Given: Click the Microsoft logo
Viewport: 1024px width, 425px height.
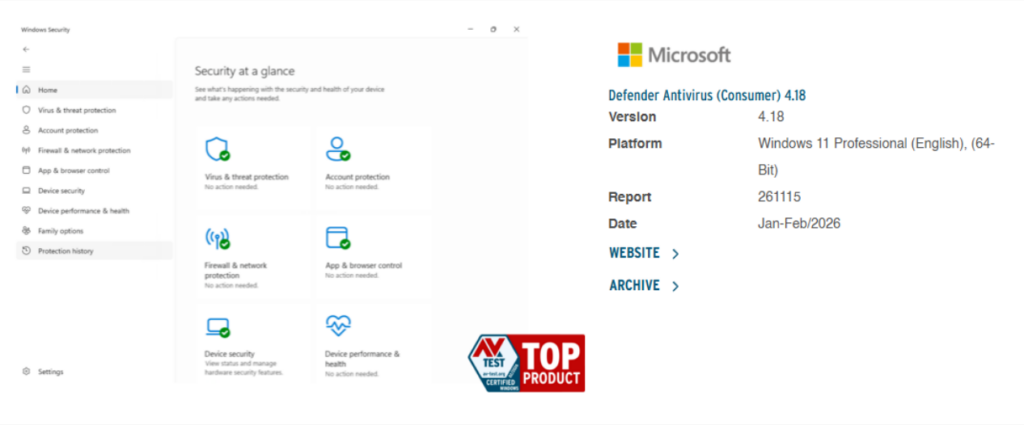Looking at the screenshot, I should [x=674, y=55].
